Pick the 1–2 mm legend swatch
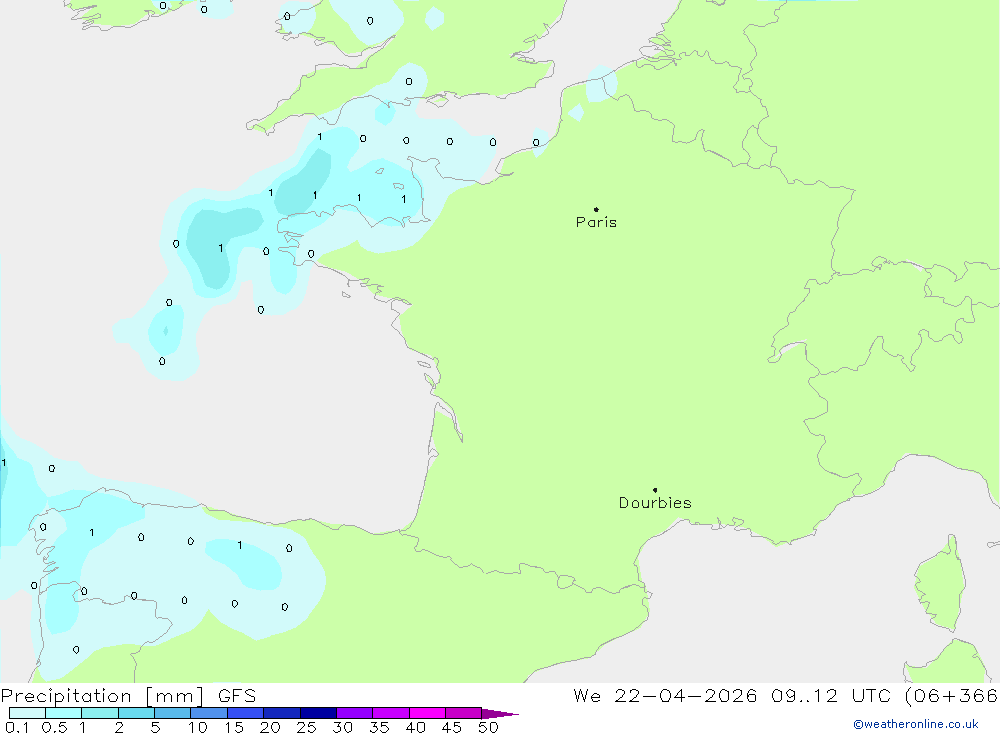 [x=100, y=713]
